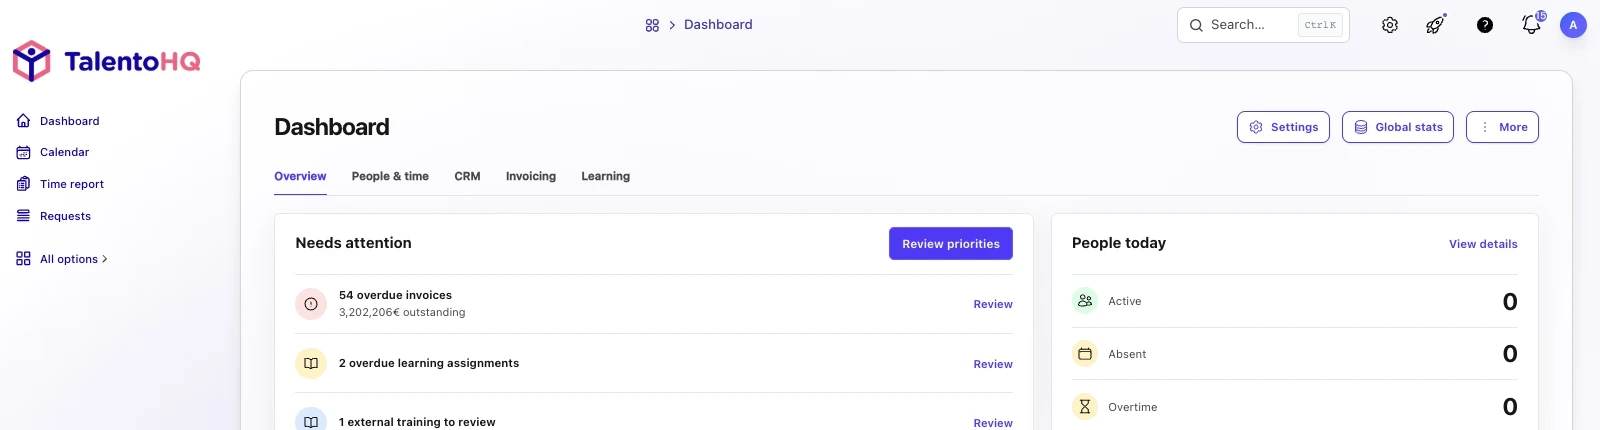Viewport: 1600px width, 430px height.
Task: Click View details in People today
Action: point(1483,244)
